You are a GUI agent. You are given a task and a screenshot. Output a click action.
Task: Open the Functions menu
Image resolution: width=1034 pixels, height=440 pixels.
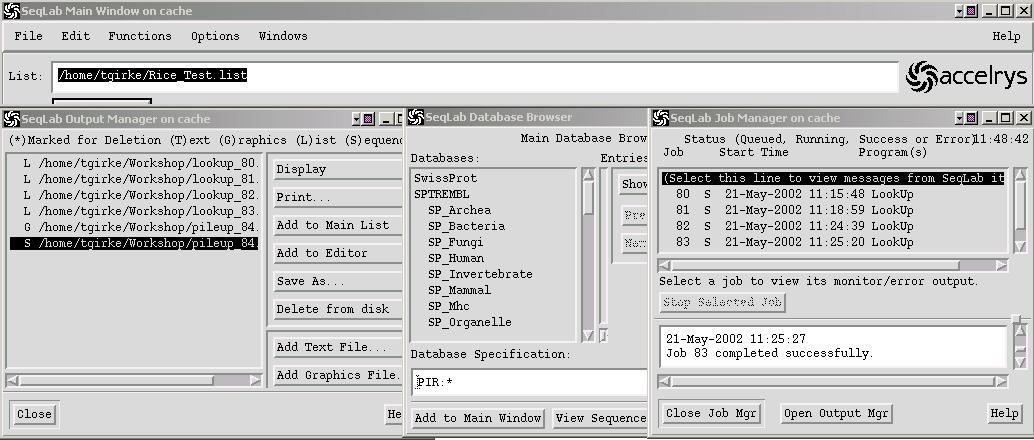pos(140,36)
